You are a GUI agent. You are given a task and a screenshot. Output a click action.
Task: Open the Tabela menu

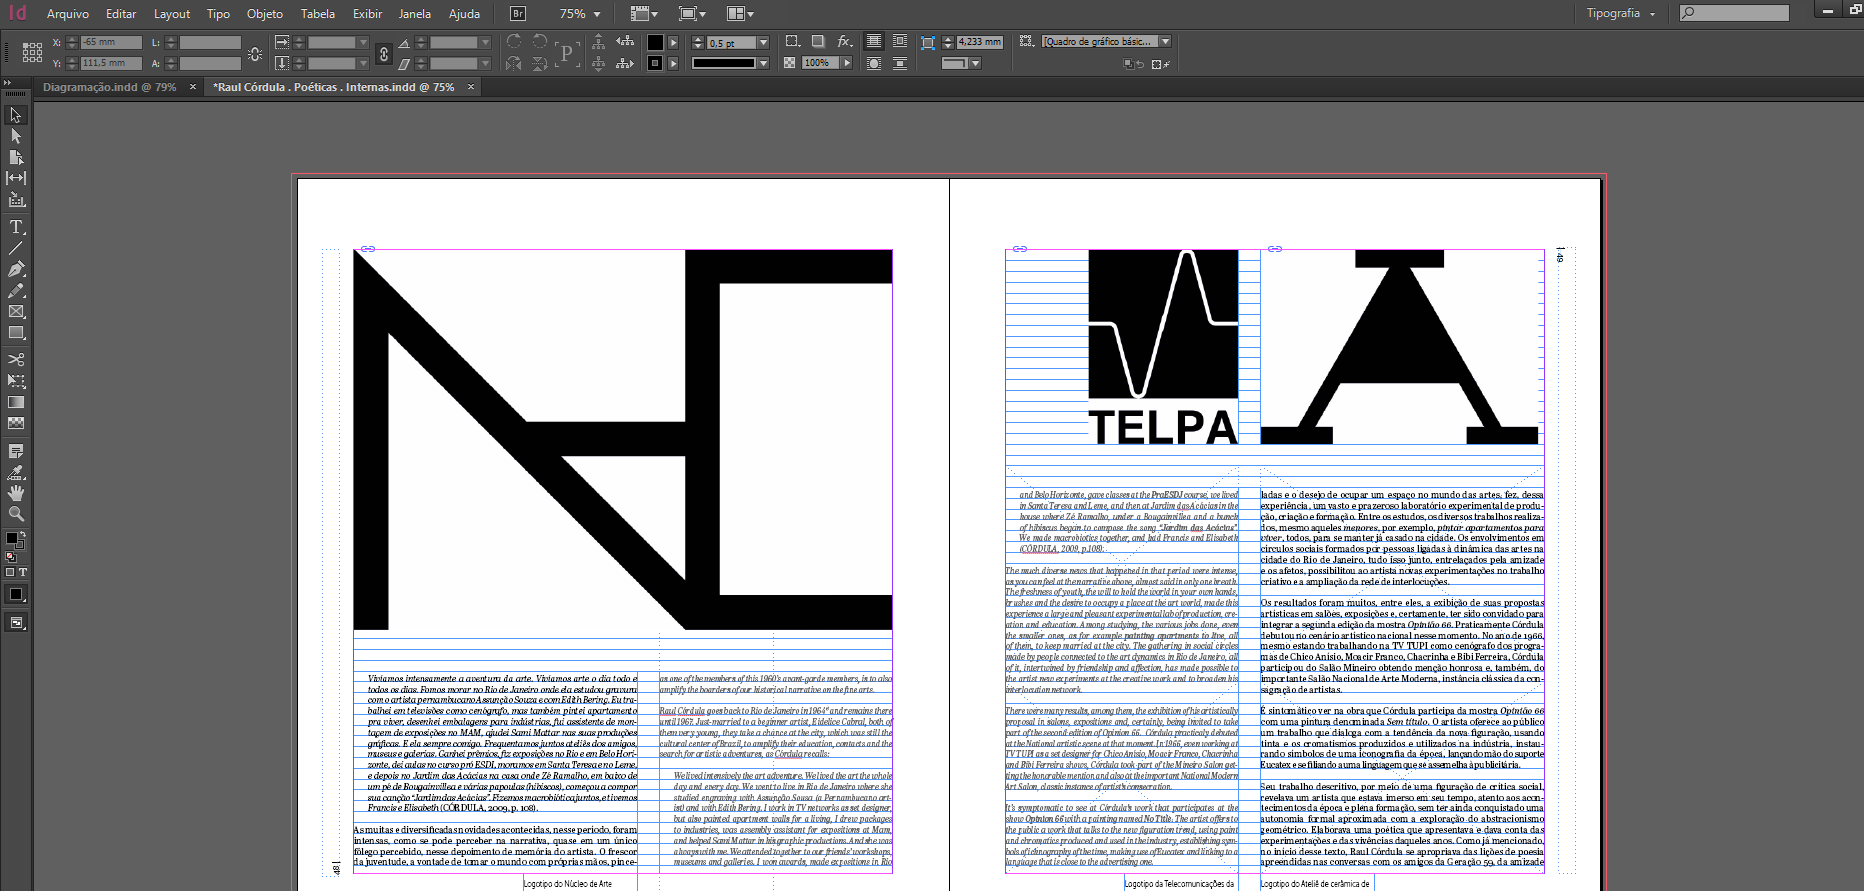pos(318,14)
